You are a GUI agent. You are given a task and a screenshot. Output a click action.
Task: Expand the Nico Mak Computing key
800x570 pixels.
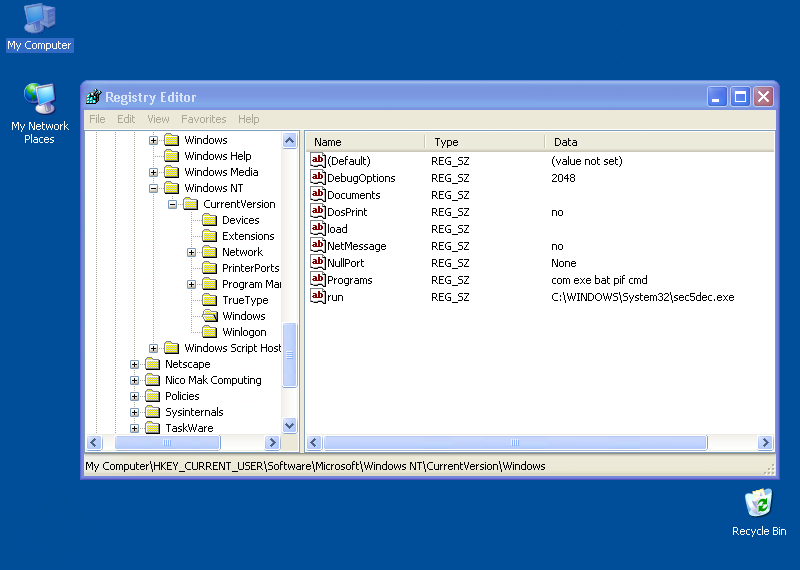click(134, 380)
